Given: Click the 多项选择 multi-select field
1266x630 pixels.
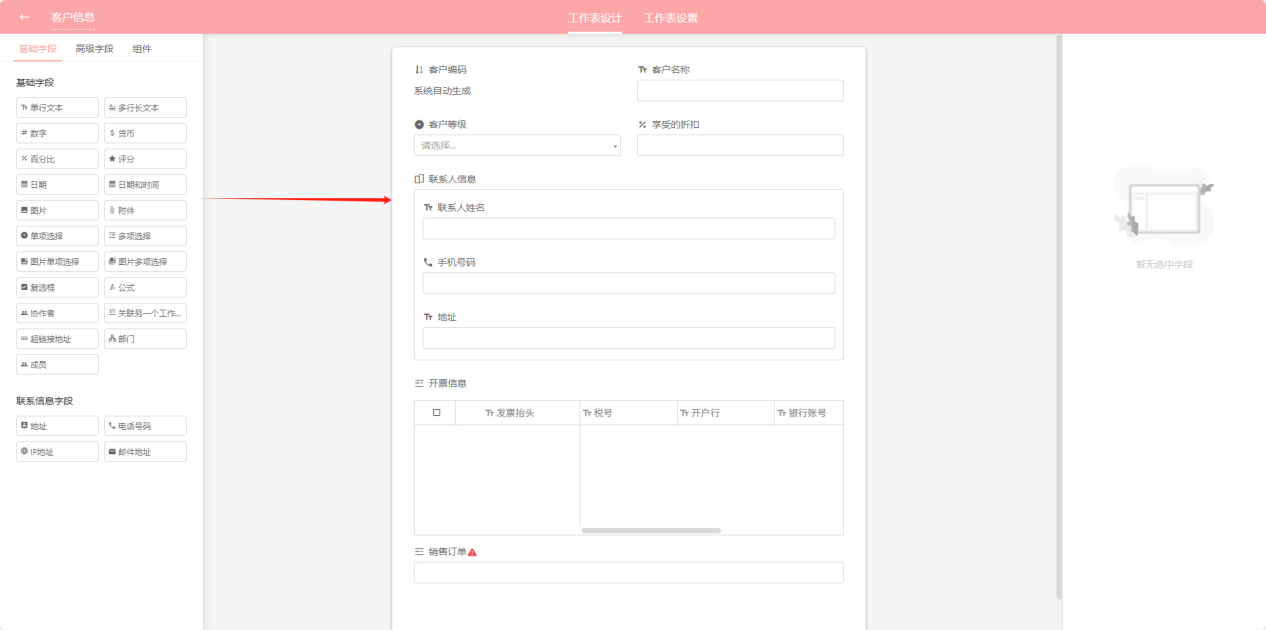Looking at the screenshot, I should (x=145, y=236).
